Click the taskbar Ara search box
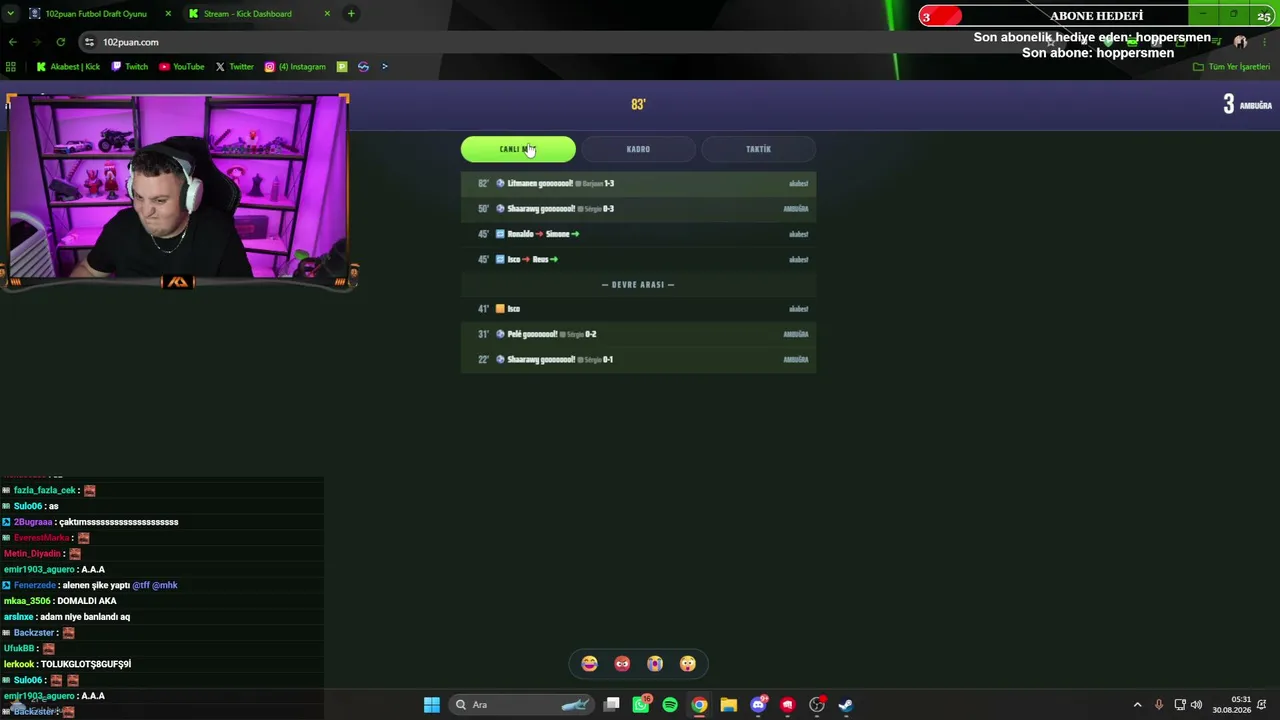Image resolution: width=1280 pixels, height=720 pixels. point(522,705)
